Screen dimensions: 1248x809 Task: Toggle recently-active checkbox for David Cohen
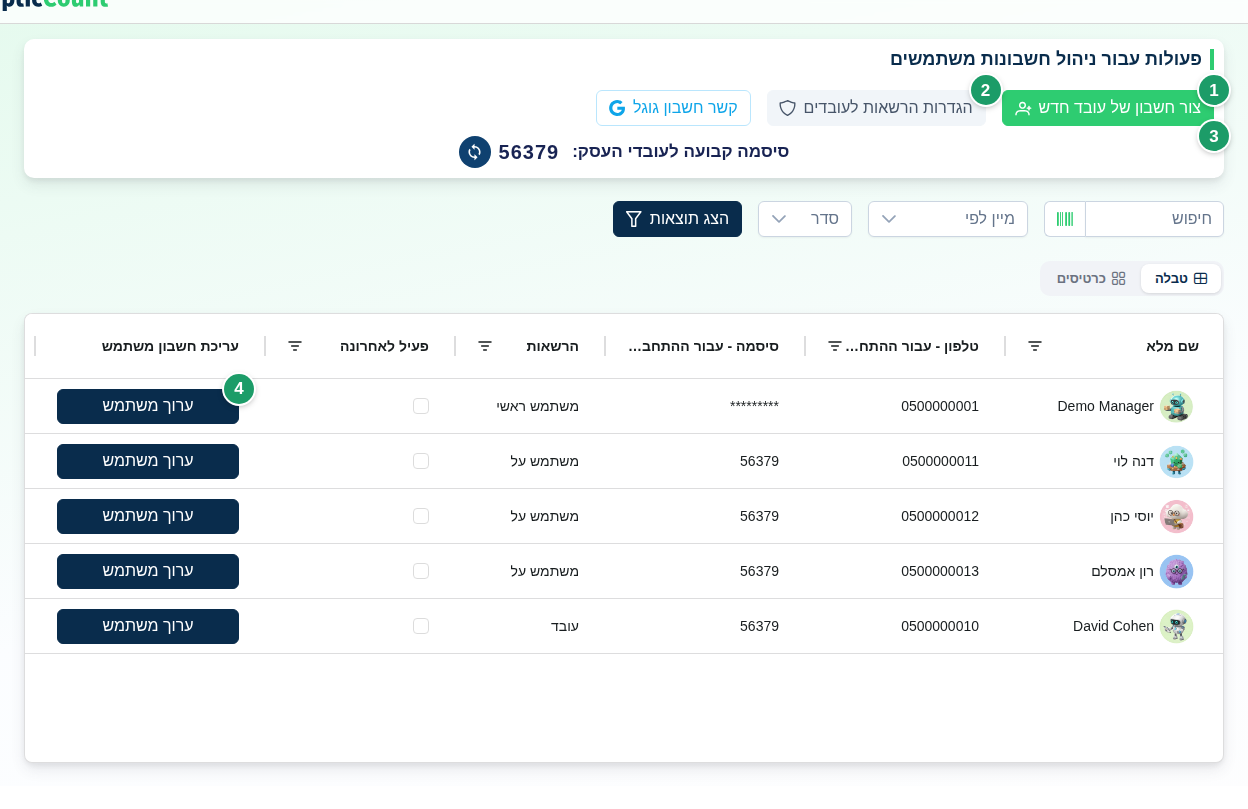421,626
